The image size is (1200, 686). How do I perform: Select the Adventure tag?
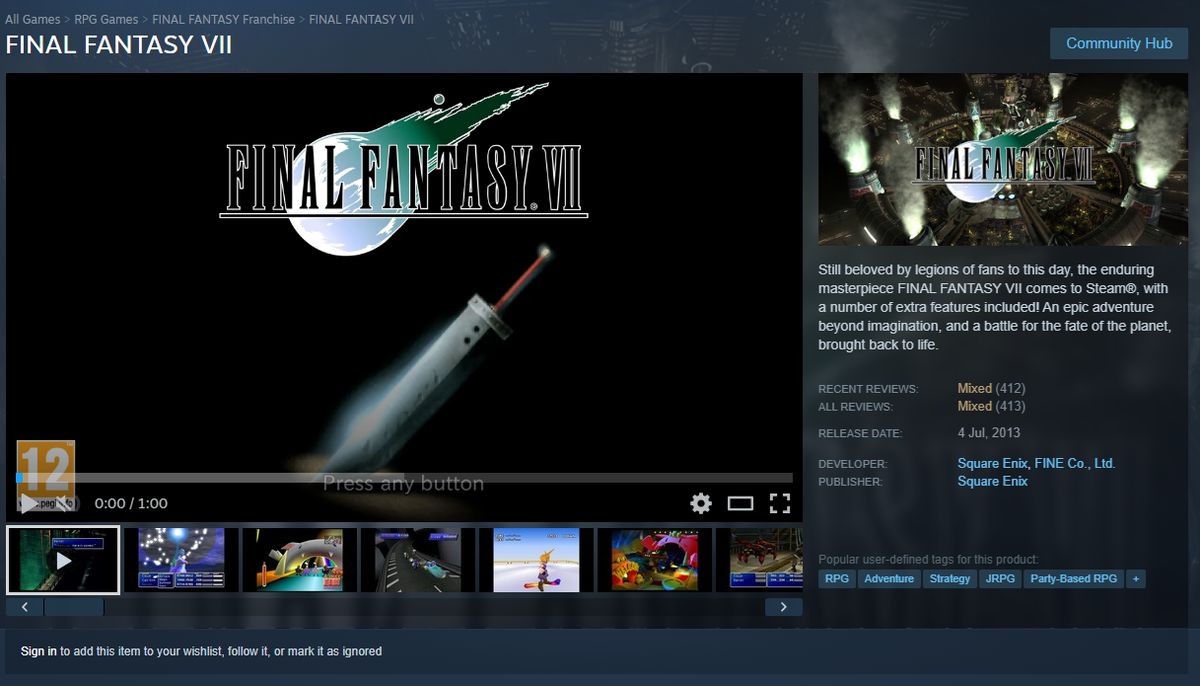tap(889, 578)
